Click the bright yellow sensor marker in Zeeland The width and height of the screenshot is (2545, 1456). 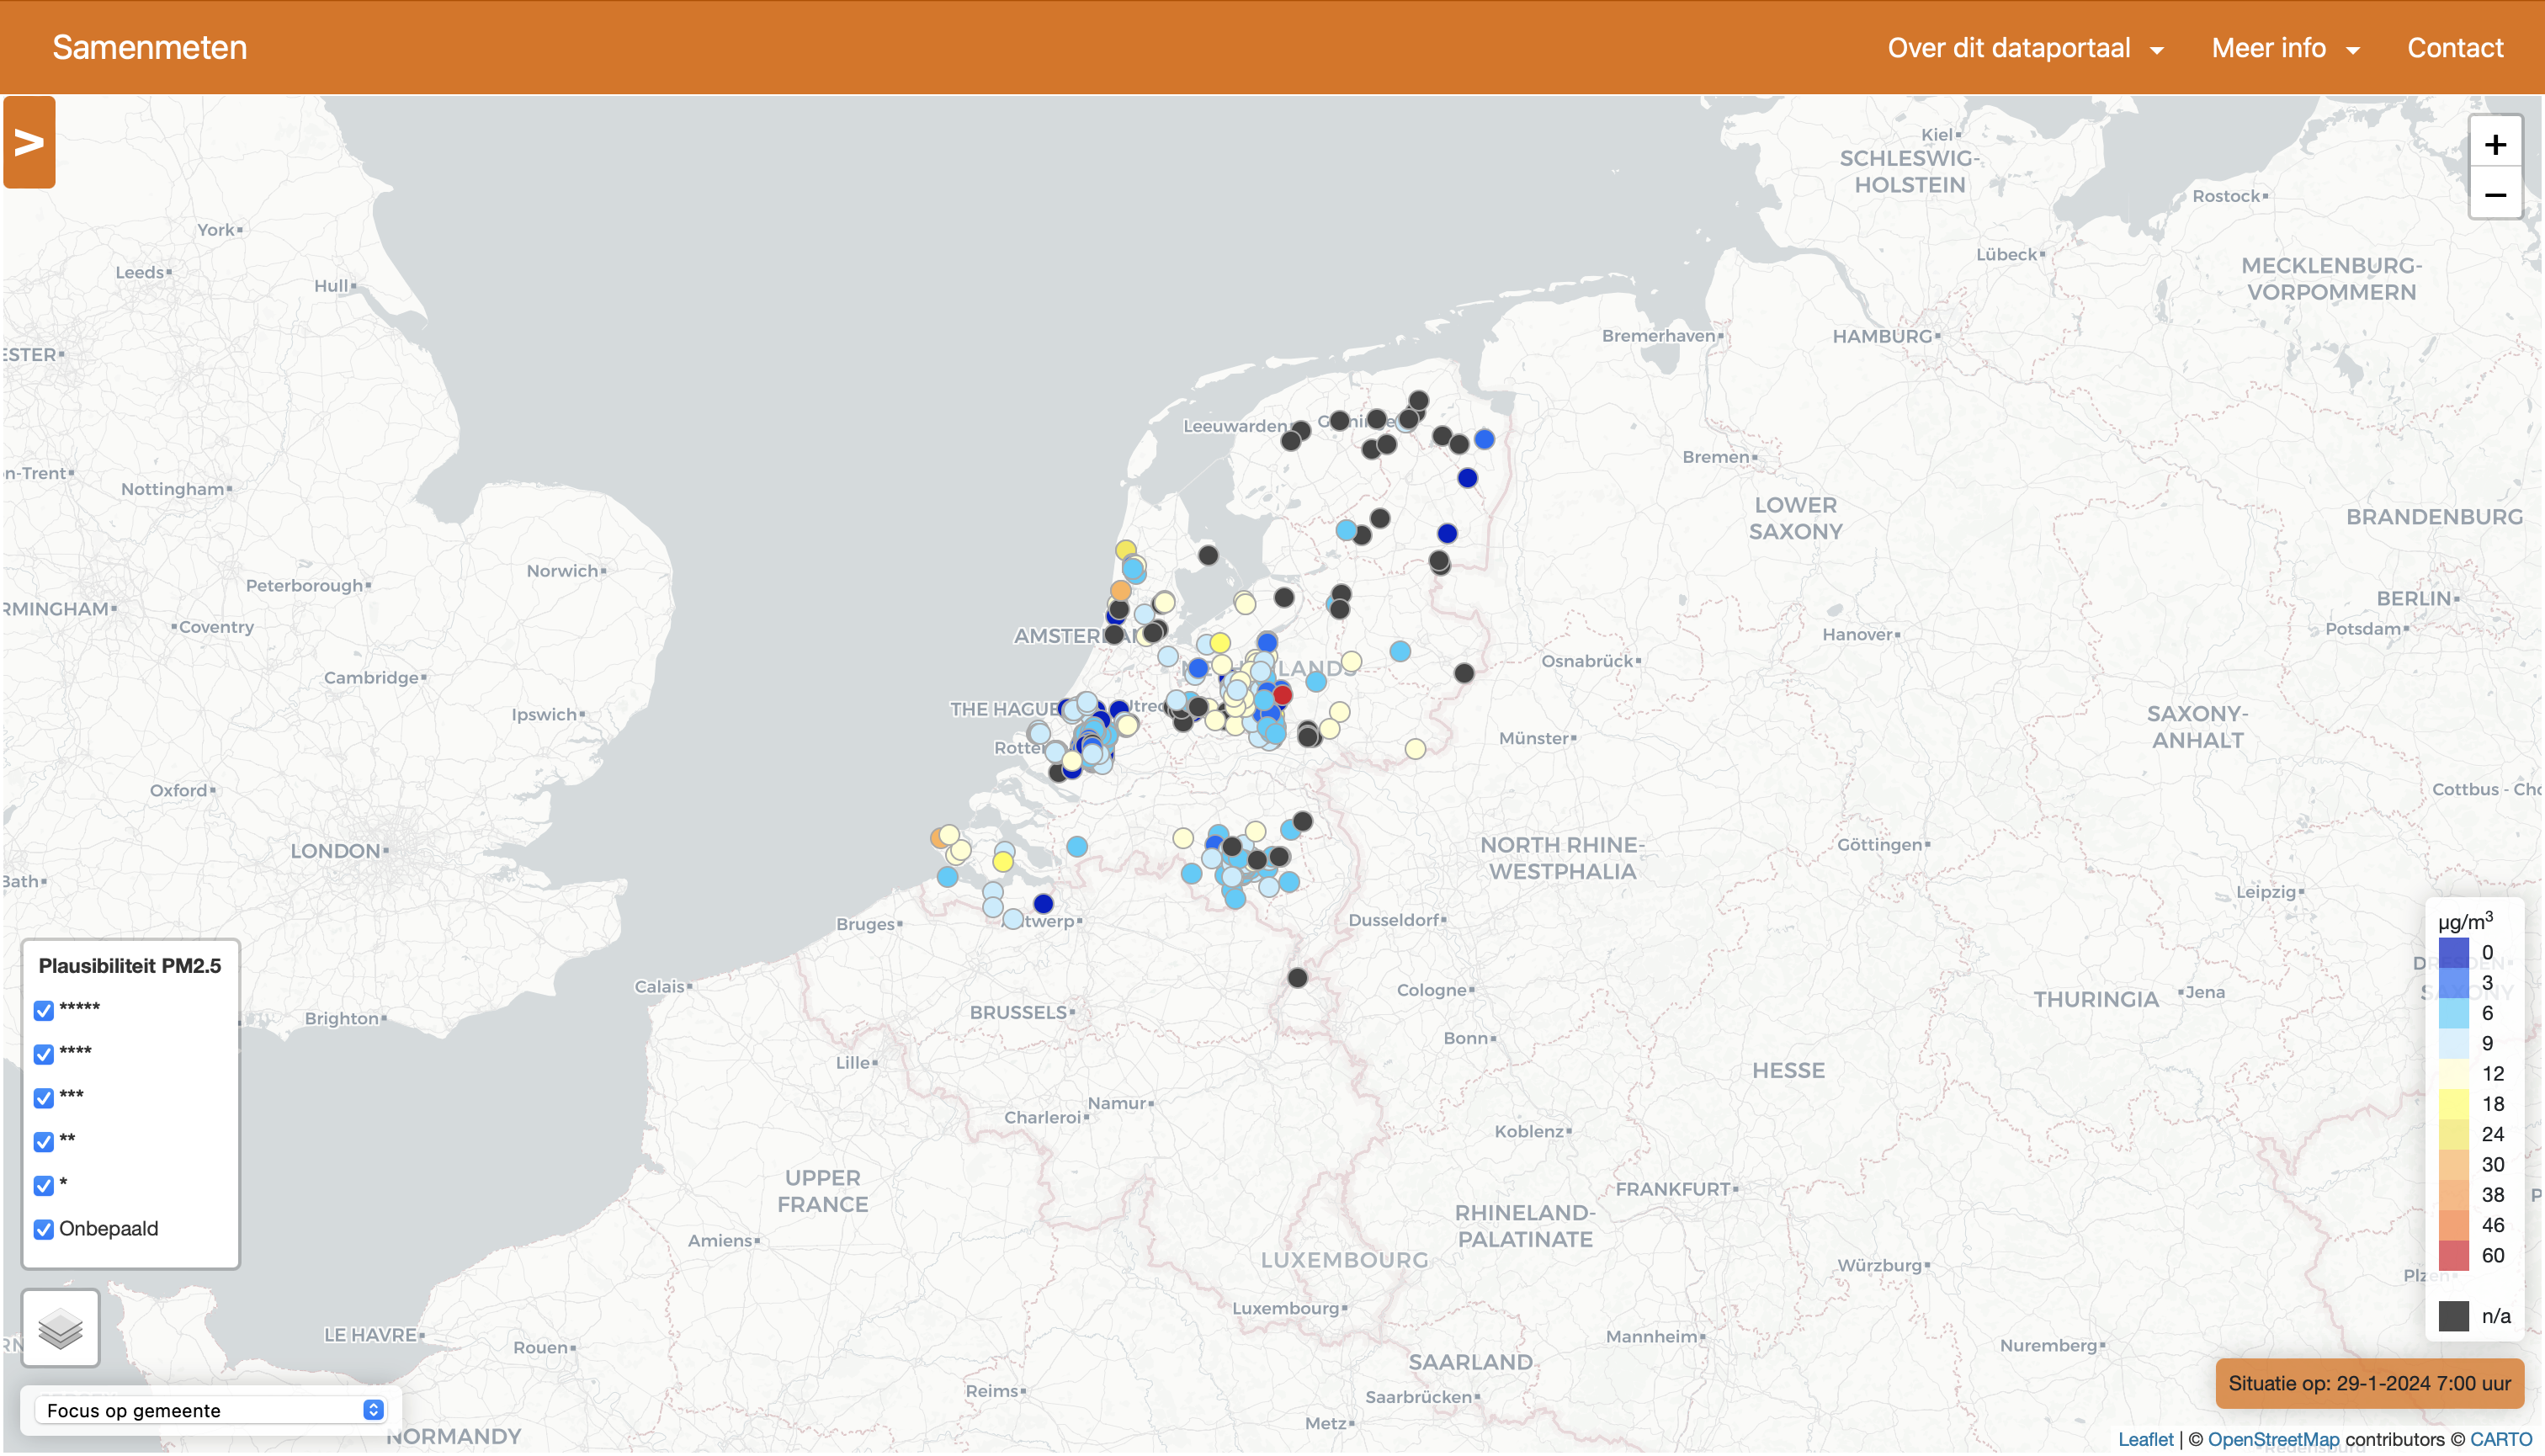coord(1003,862)
